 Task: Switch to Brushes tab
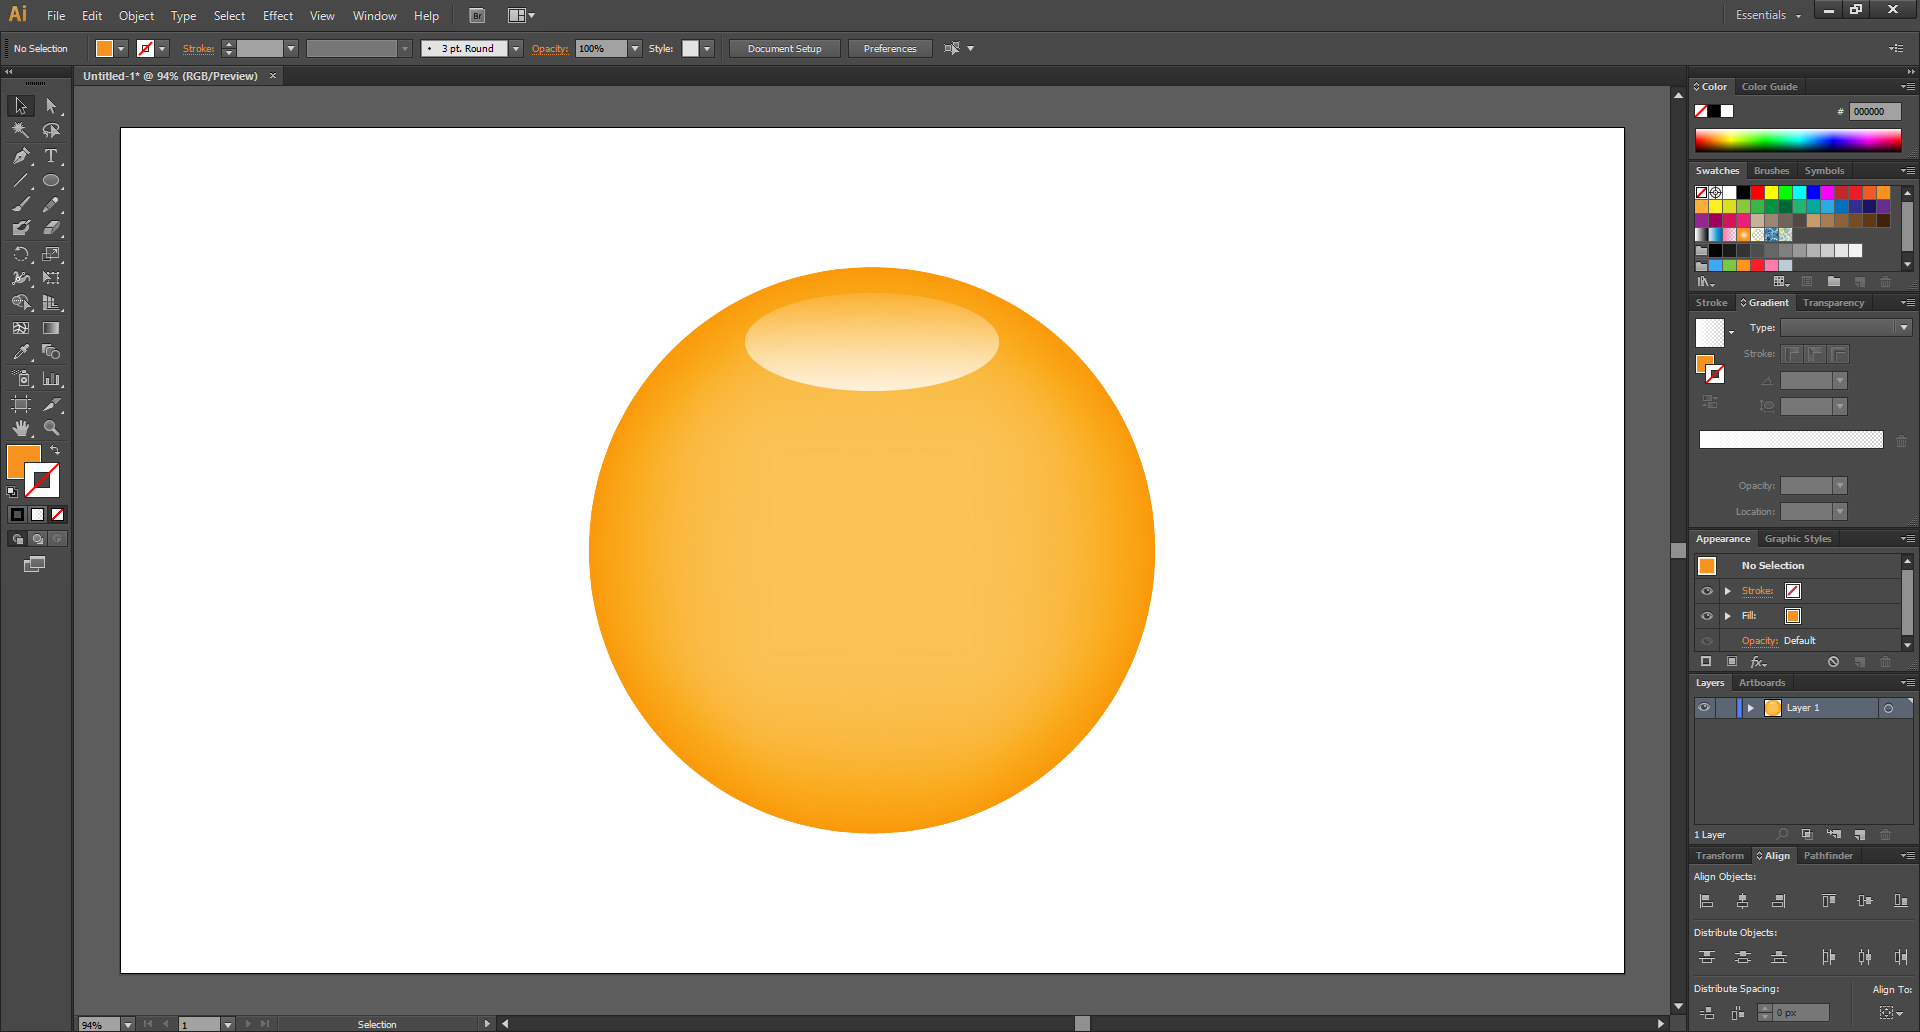pyautogui.click(x=1771, y=171)
